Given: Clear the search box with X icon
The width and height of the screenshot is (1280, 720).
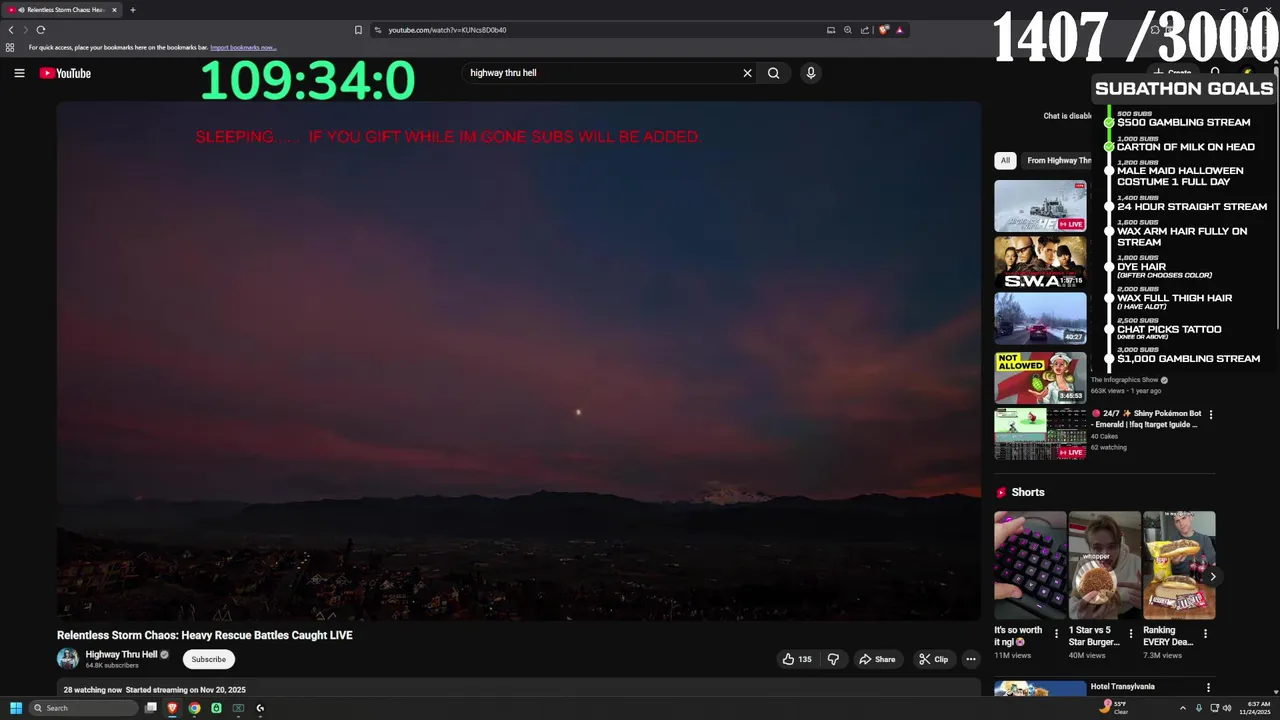Looking at the screenshot, I should click(747, 73).
